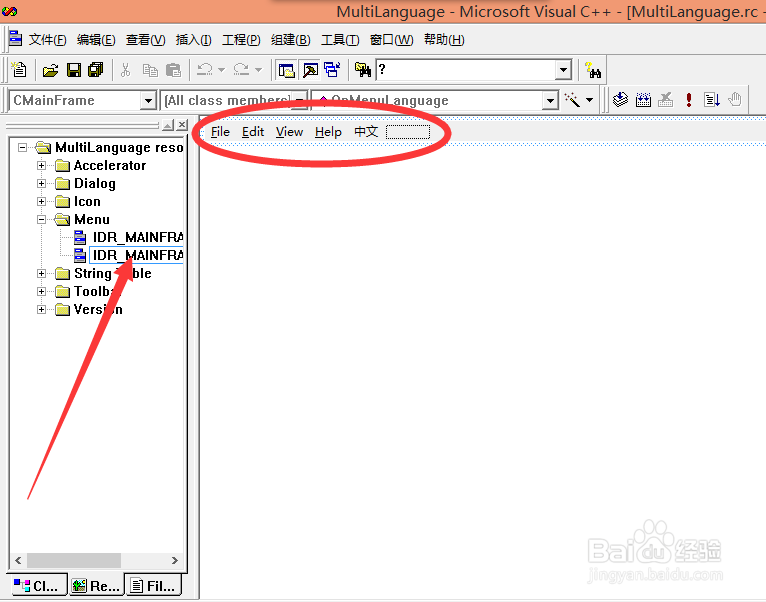Toggle the Workspace window icon
Image resolution: width=766 pixels, height=602 pixels.
287,70
